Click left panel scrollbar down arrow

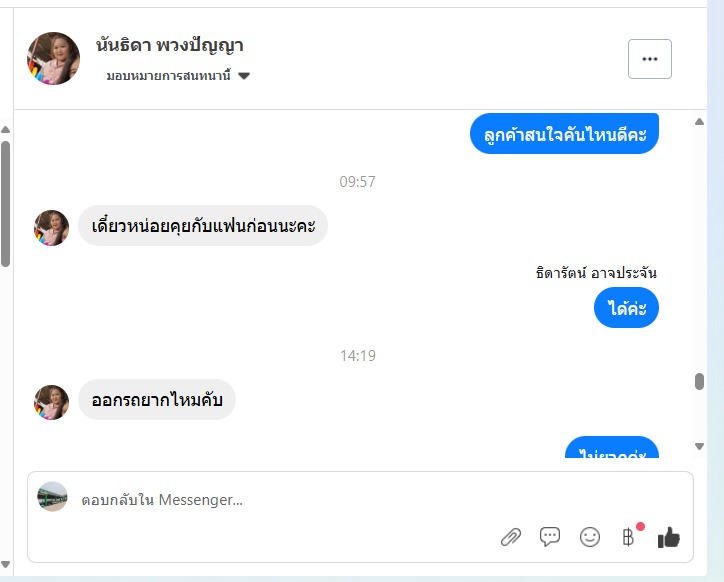(x=6, y=564)
